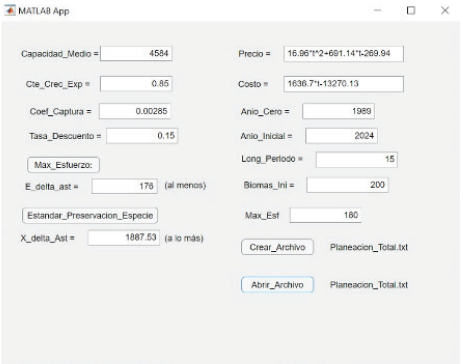This screenshot has width=463, height=364.
Task: Click the Biomas_Ini = label
Action: pos(269,185)
